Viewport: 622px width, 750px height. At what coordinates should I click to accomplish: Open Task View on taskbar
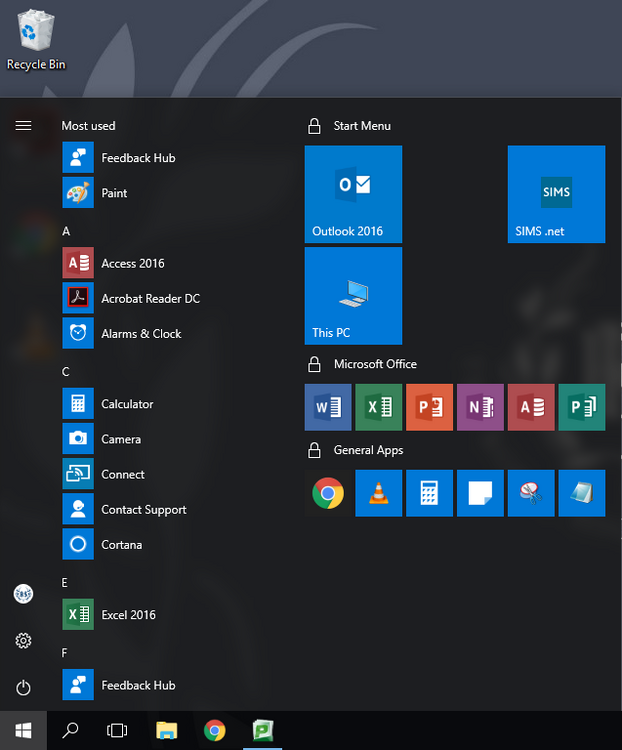(117, 730)
